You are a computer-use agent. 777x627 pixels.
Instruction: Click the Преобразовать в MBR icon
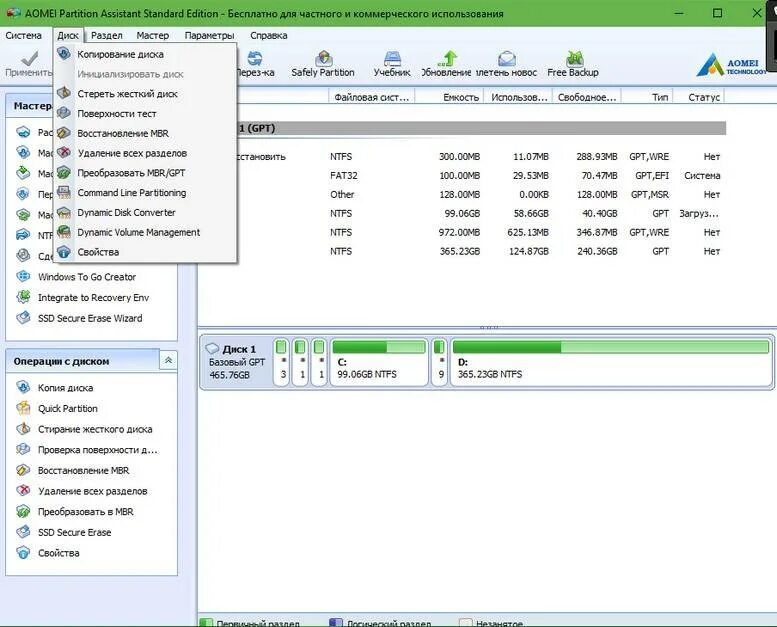pyautogui.click(x=23, y=511)
